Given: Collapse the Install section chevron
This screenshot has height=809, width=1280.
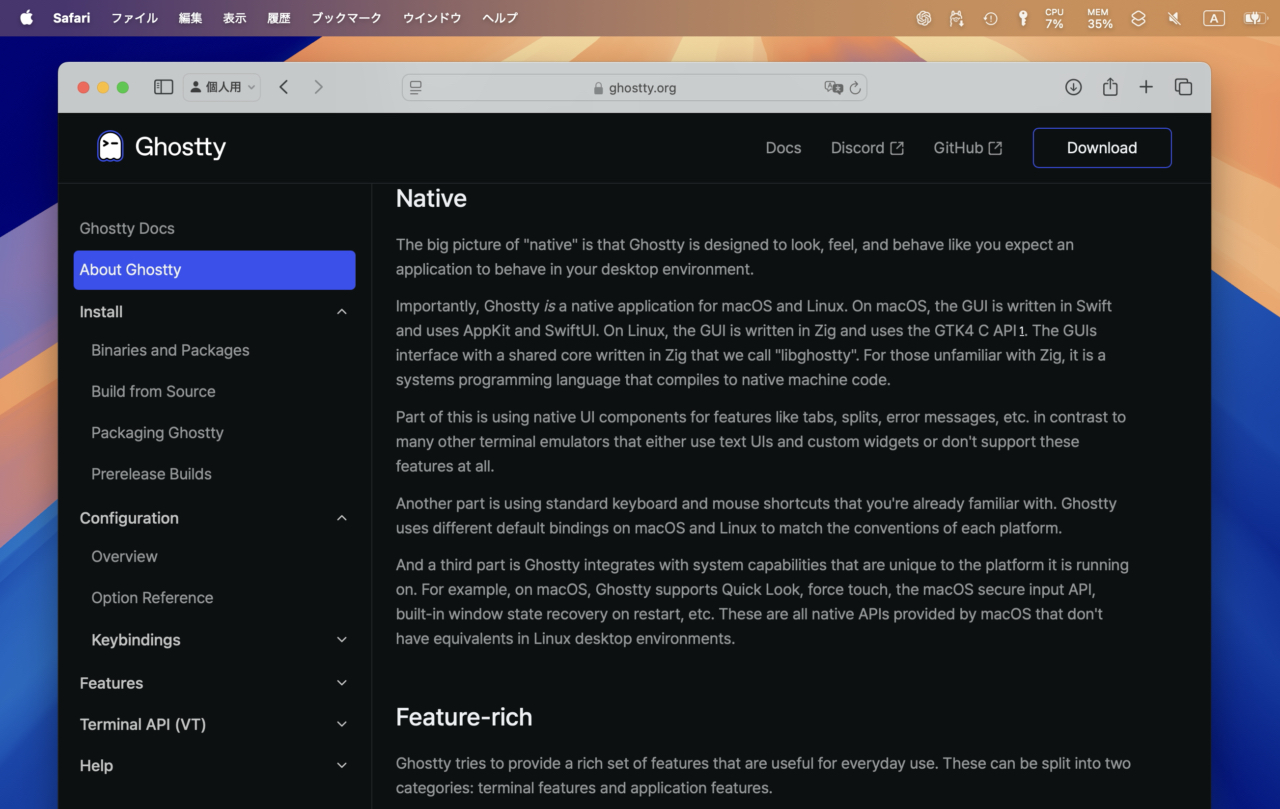Looking at the screenshot, I should pos(342,312).
